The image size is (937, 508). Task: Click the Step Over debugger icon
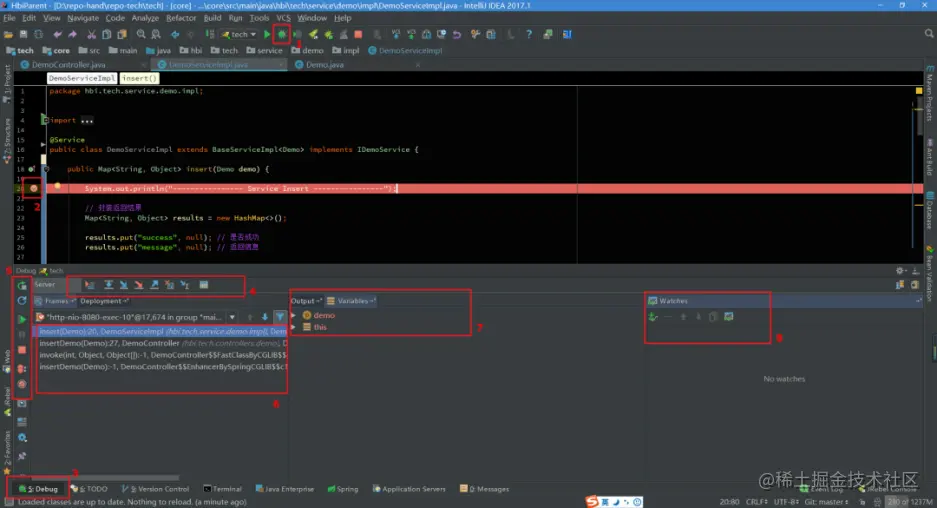click(109, 285)
